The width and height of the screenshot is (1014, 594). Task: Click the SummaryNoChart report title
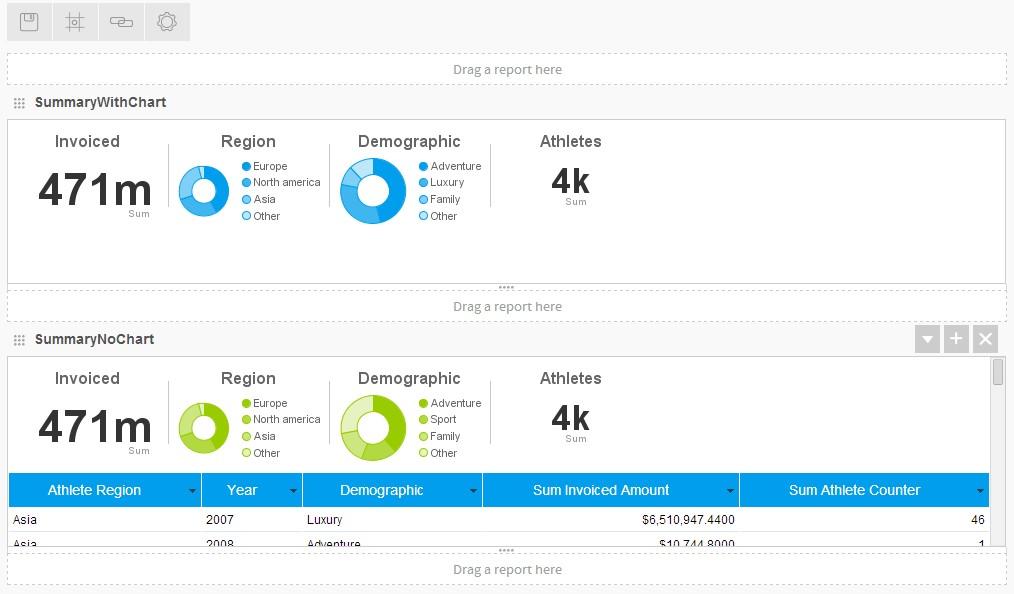(94, 339)
